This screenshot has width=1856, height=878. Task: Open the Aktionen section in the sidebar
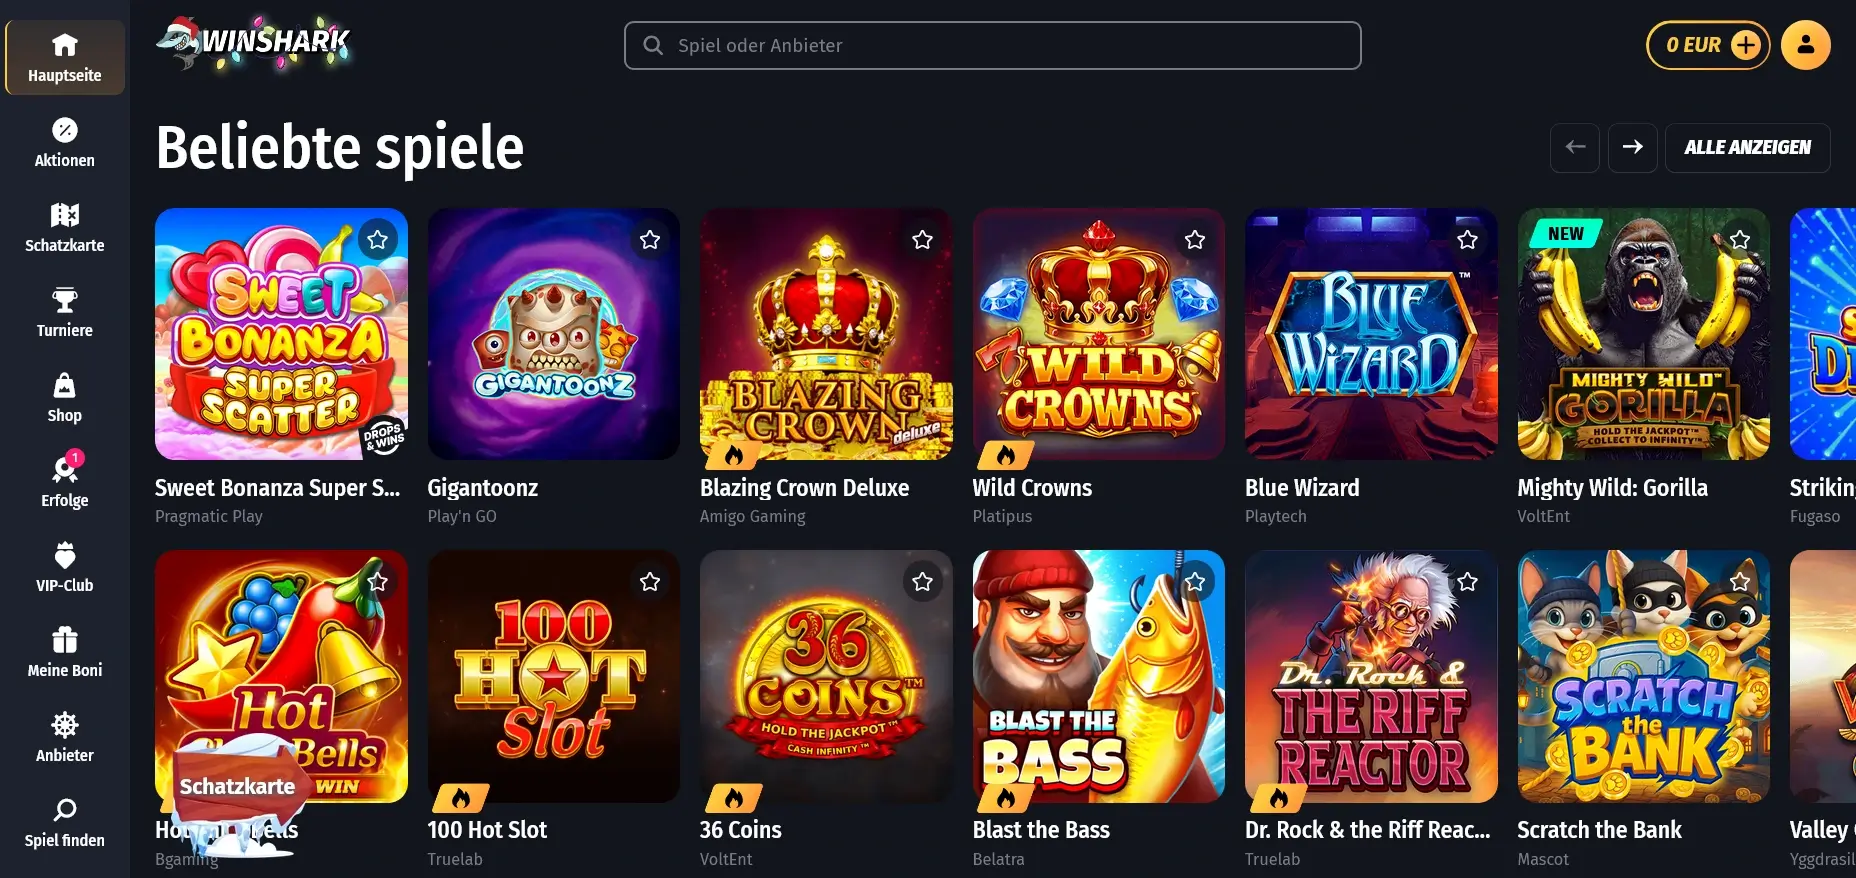(x=64, y=141)
